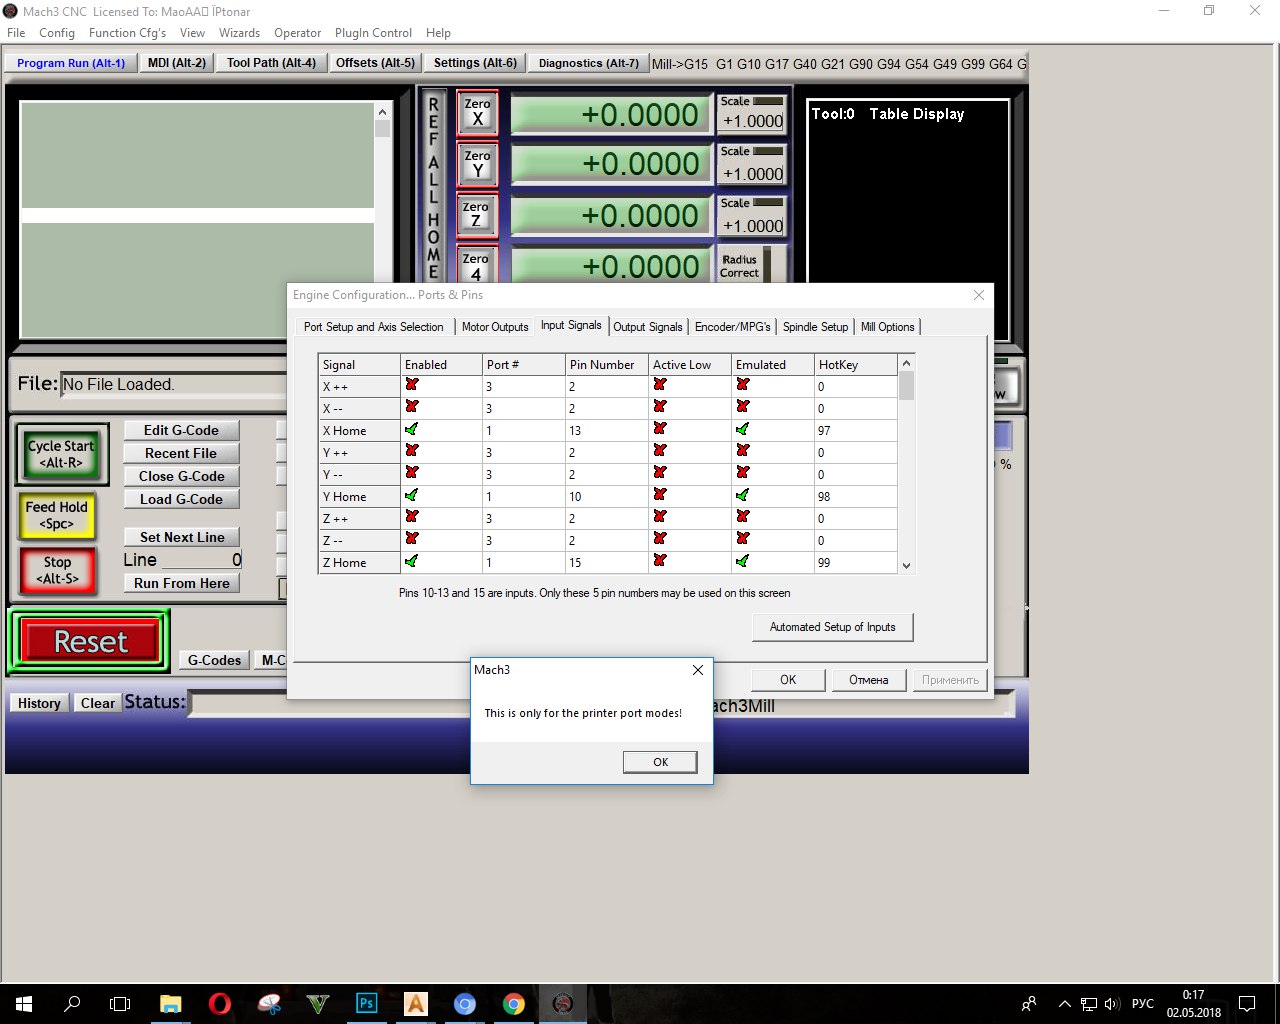The image size is (1280, 1024).
Task: Click the History button
Action: [x=39, y=703]
